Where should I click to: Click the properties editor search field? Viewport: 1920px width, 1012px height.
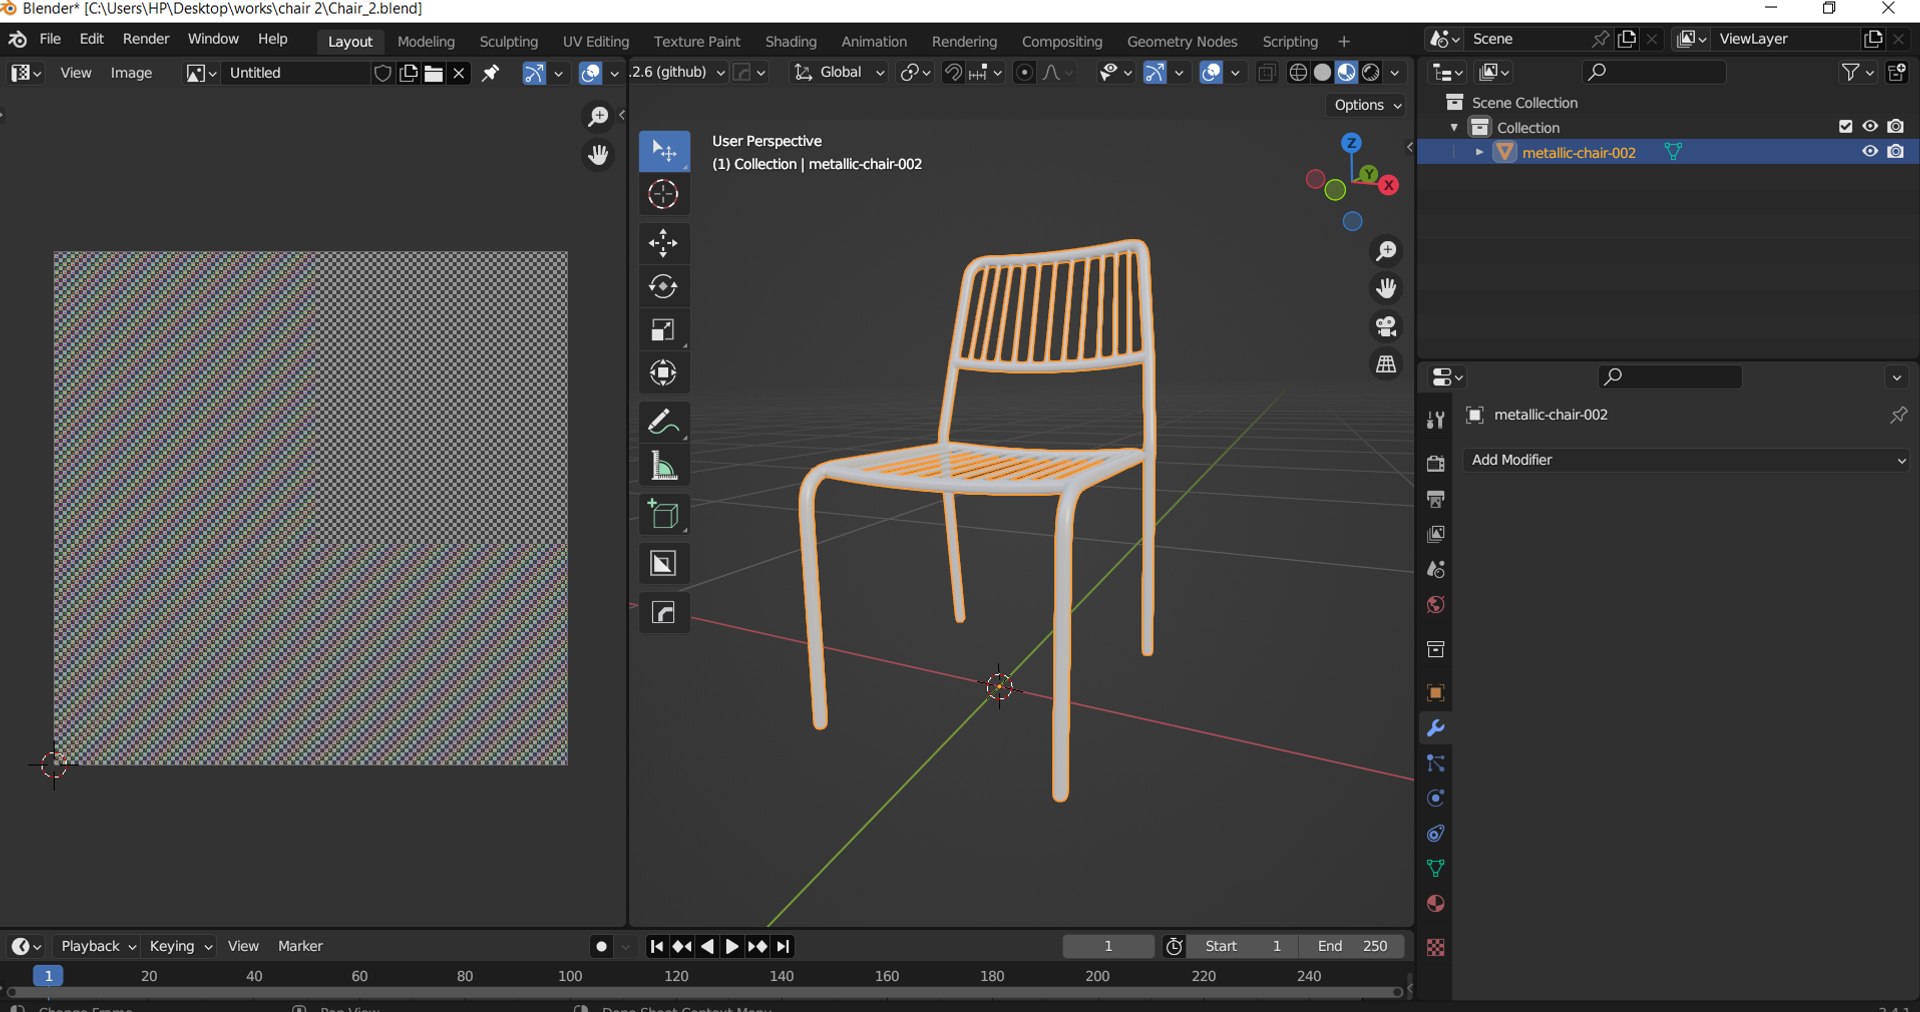(x=1670, y=377)
